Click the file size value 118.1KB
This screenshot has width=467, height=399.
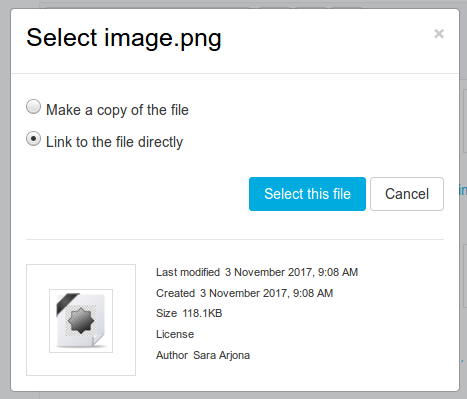pyautogui.click(x=202, y=313)
